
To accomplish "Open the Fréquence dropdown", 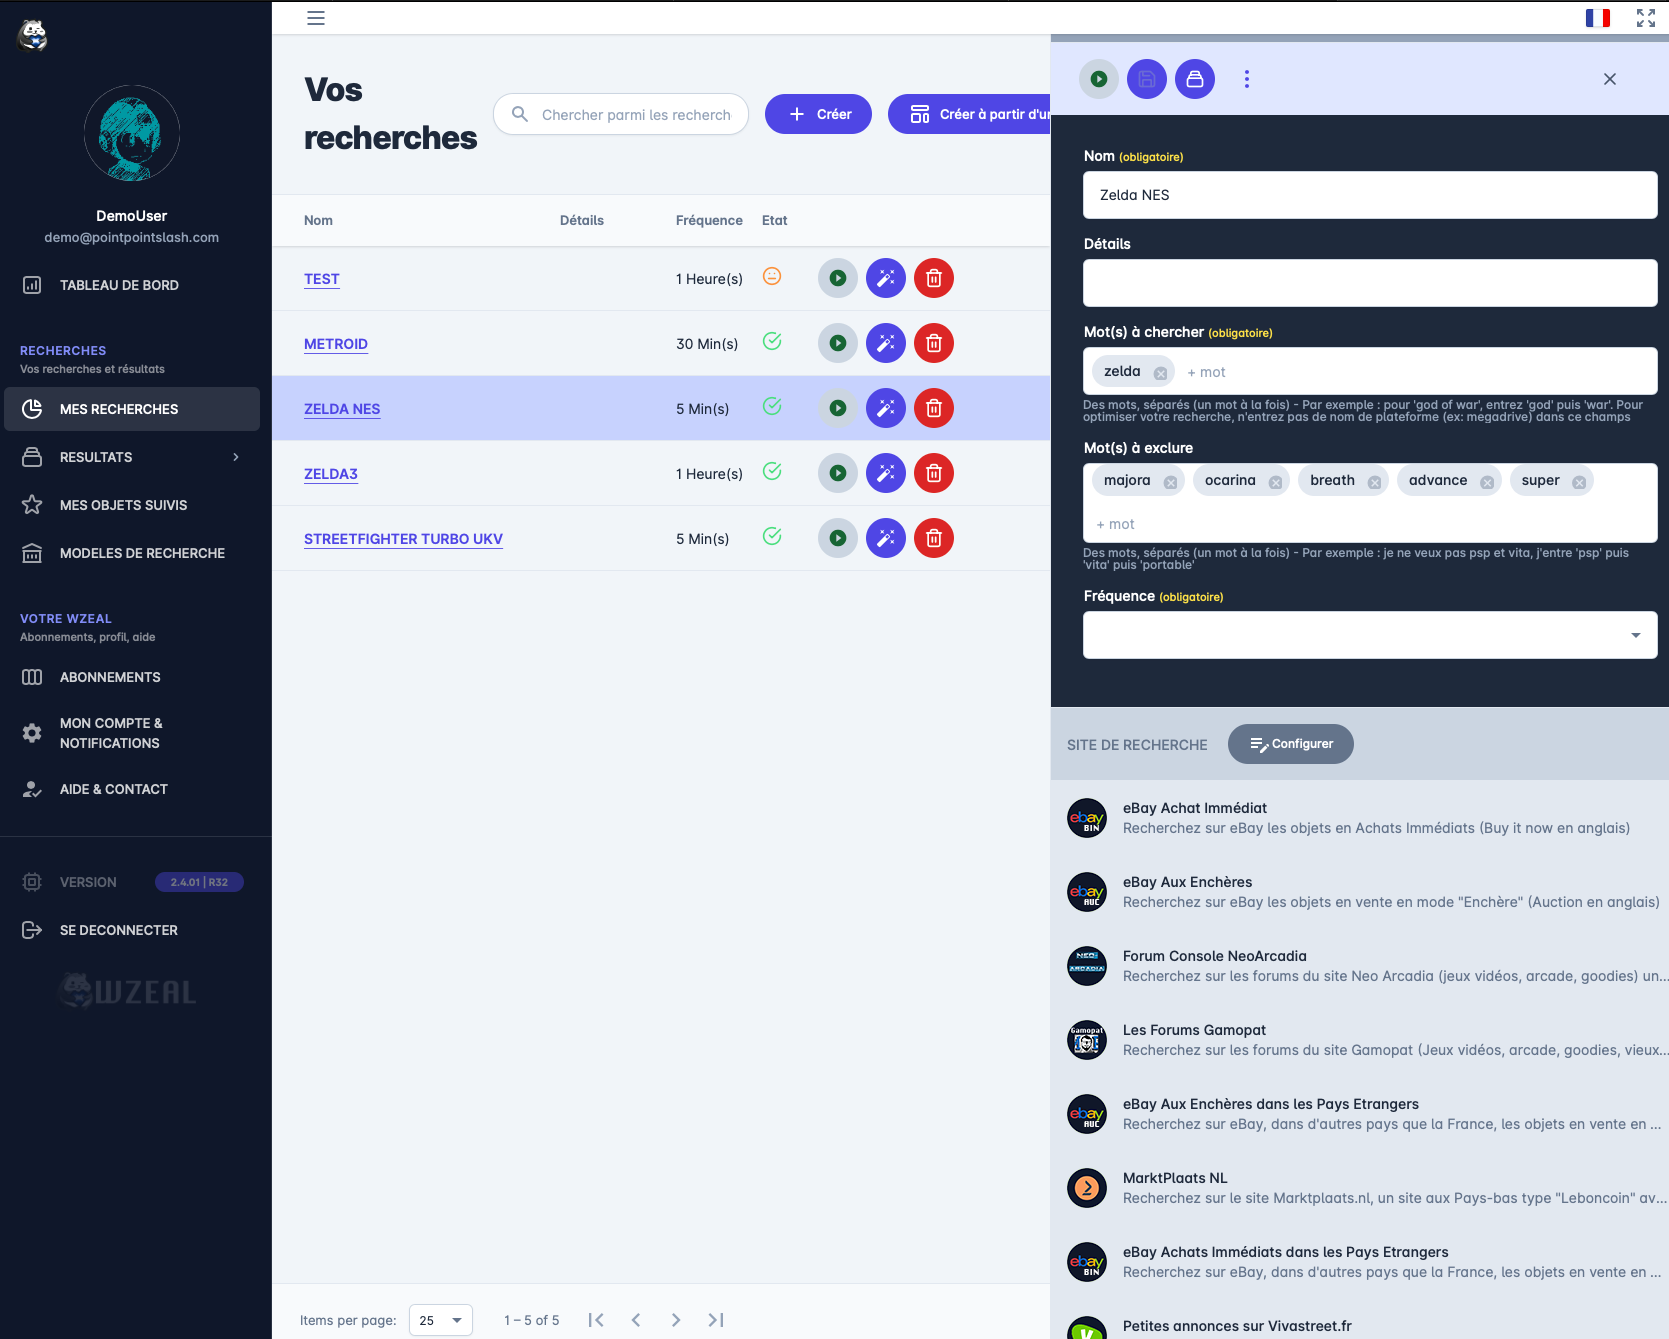I will click(1370, 635).
